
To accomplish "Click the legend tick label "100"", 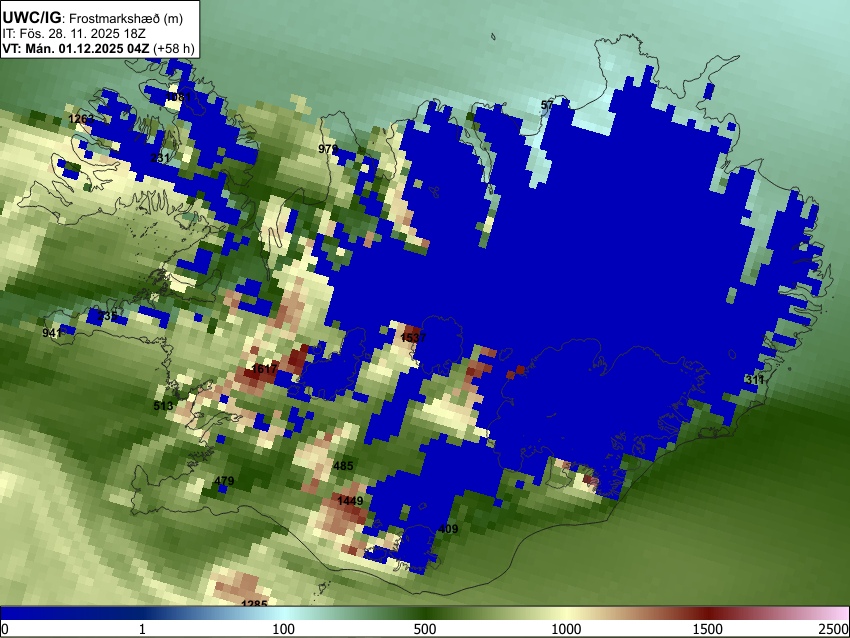I will point(284,629).
